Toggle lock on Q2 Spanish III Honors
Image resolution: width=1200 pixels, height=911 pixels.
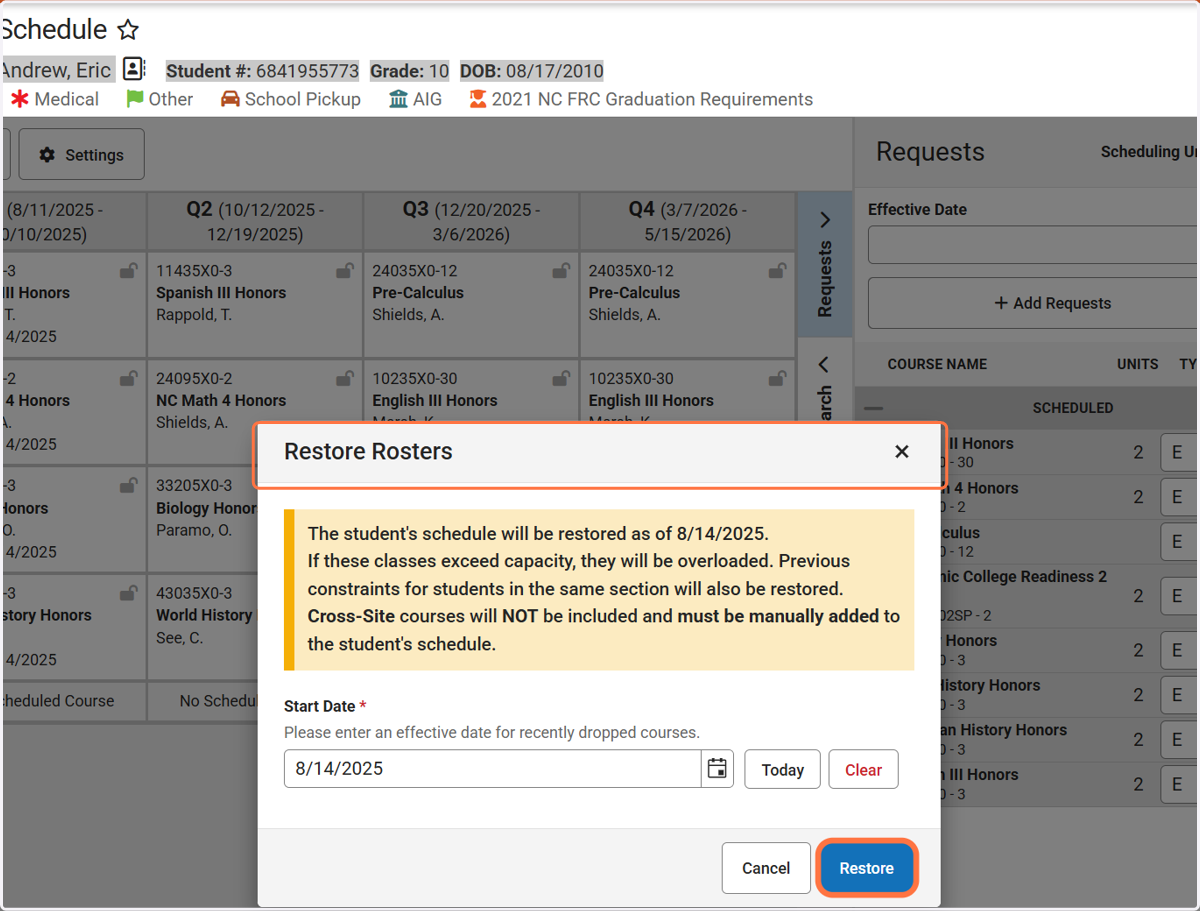pos(345,270)
